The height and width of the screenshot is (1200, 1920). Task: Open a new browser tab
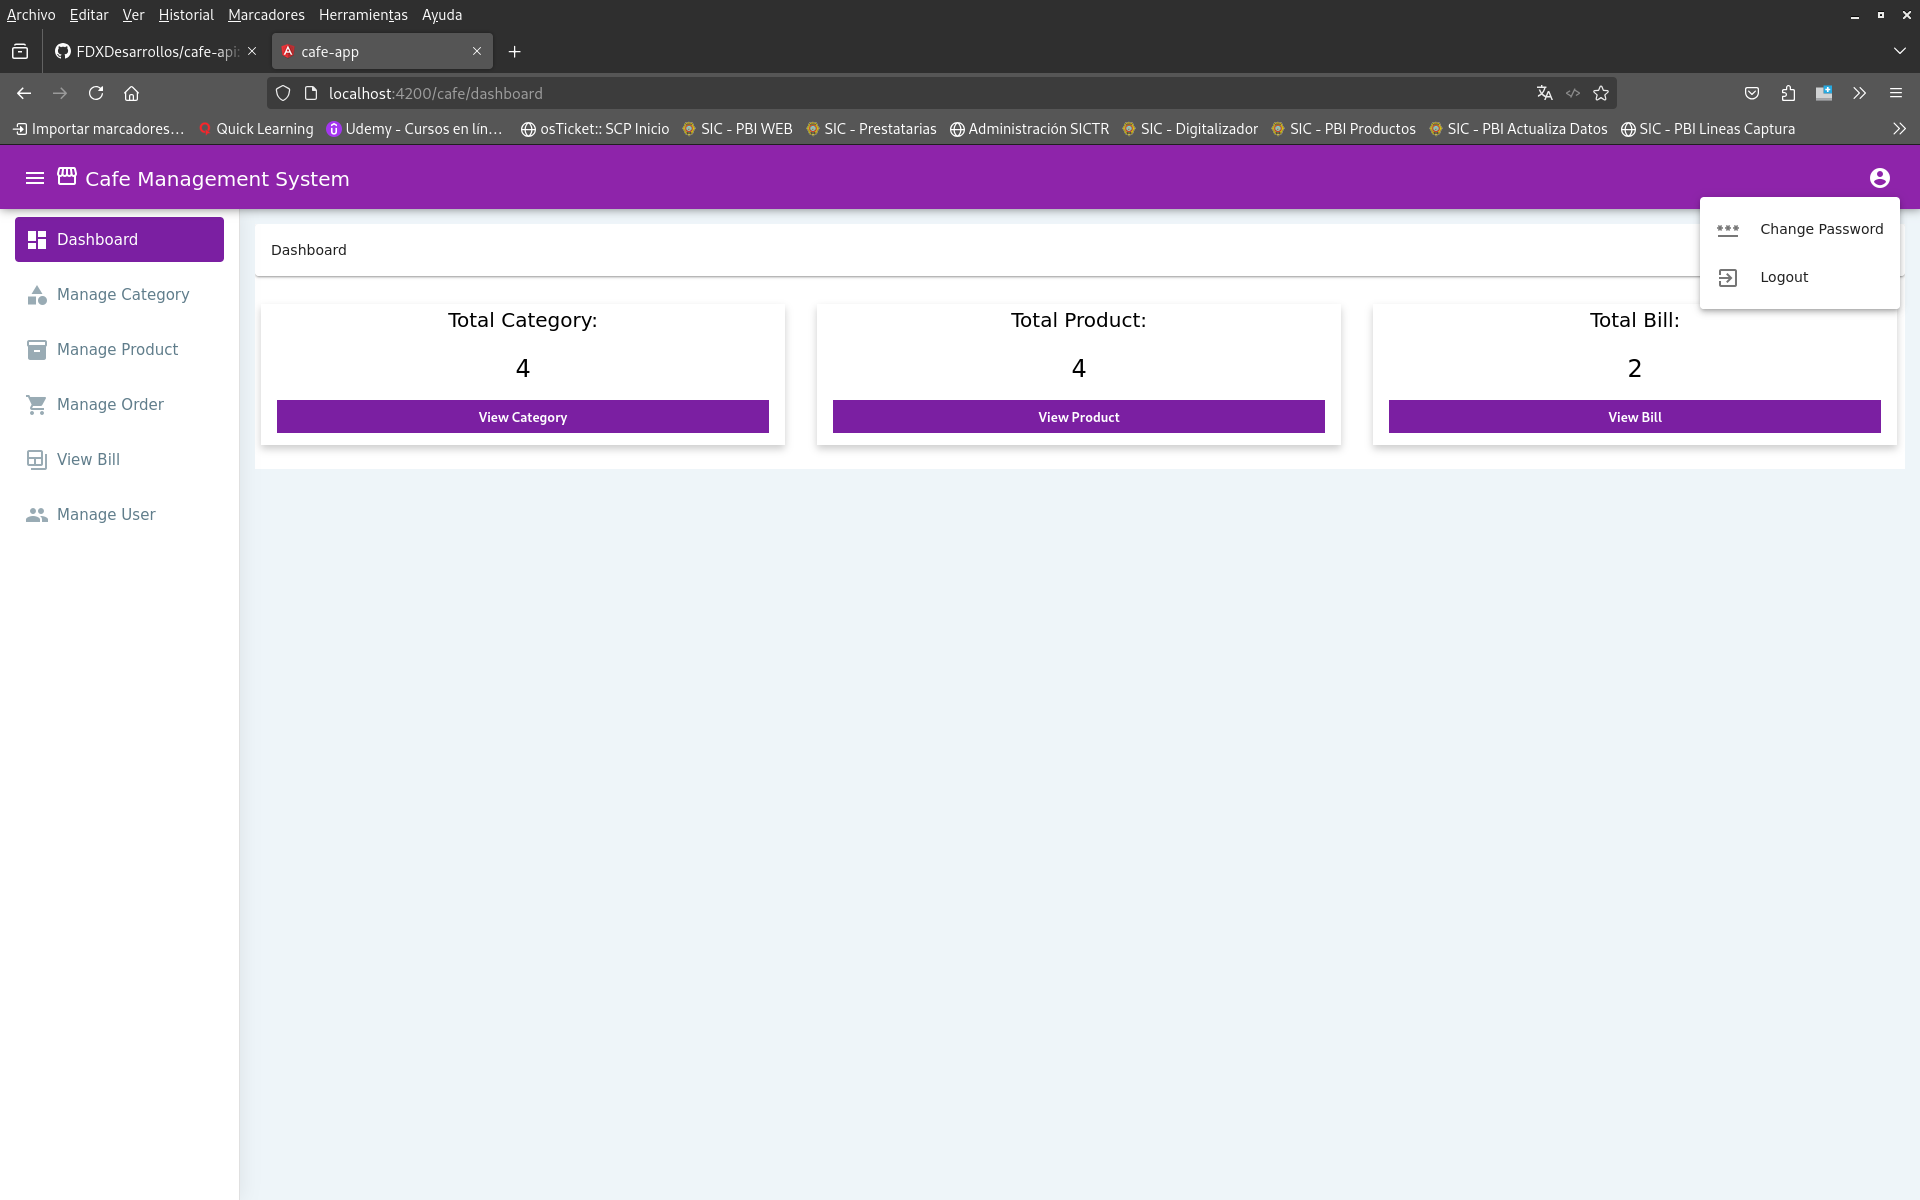pos(515,52)
